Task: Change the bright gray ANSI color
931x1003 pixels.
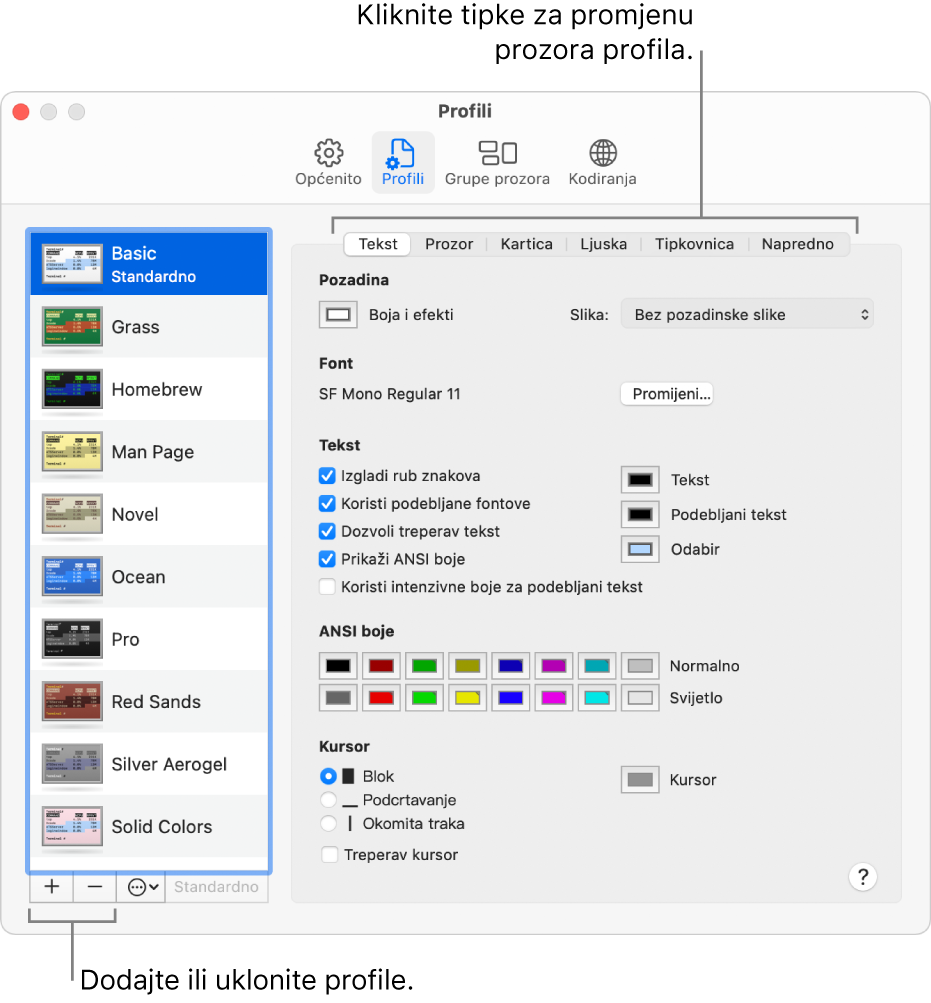Action: pos(338,698)
